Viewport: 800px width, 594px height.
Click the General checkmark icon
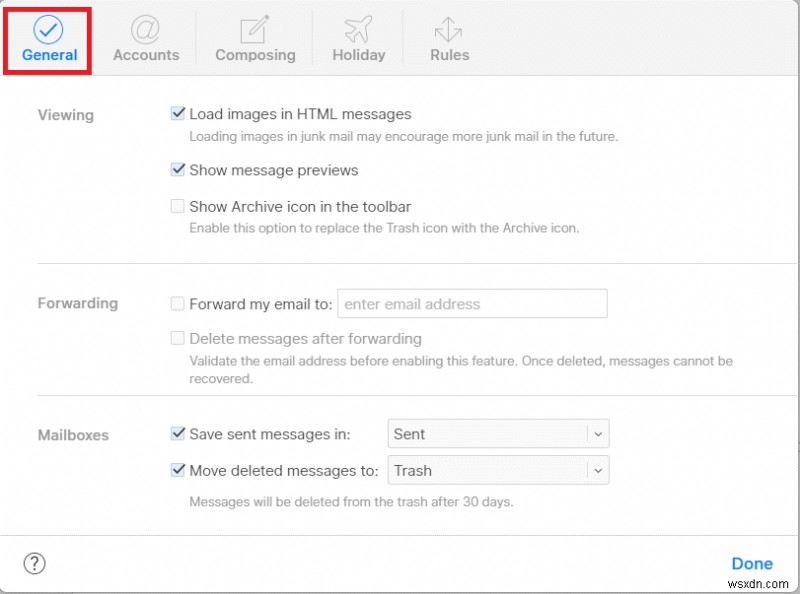click(x=47, y=29)
